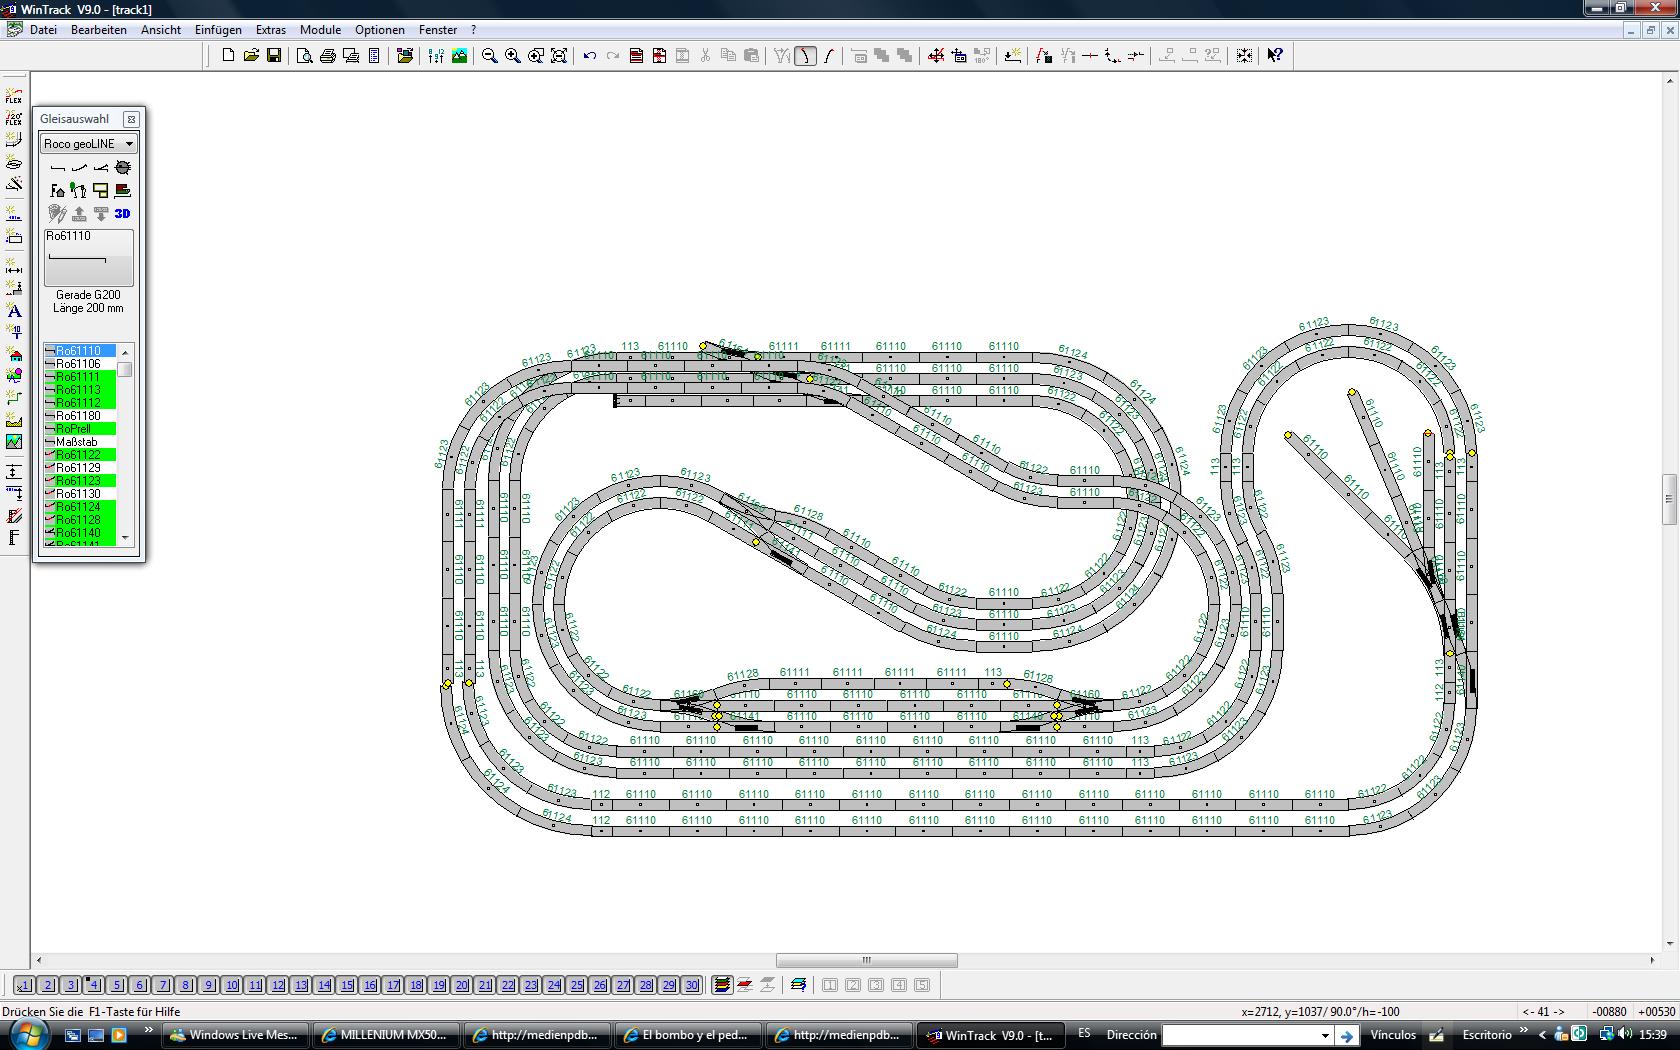Toggle layer 10 button in bottom bar
The height and width of the screenshot is (1050, 1680).
click(232, 985)
